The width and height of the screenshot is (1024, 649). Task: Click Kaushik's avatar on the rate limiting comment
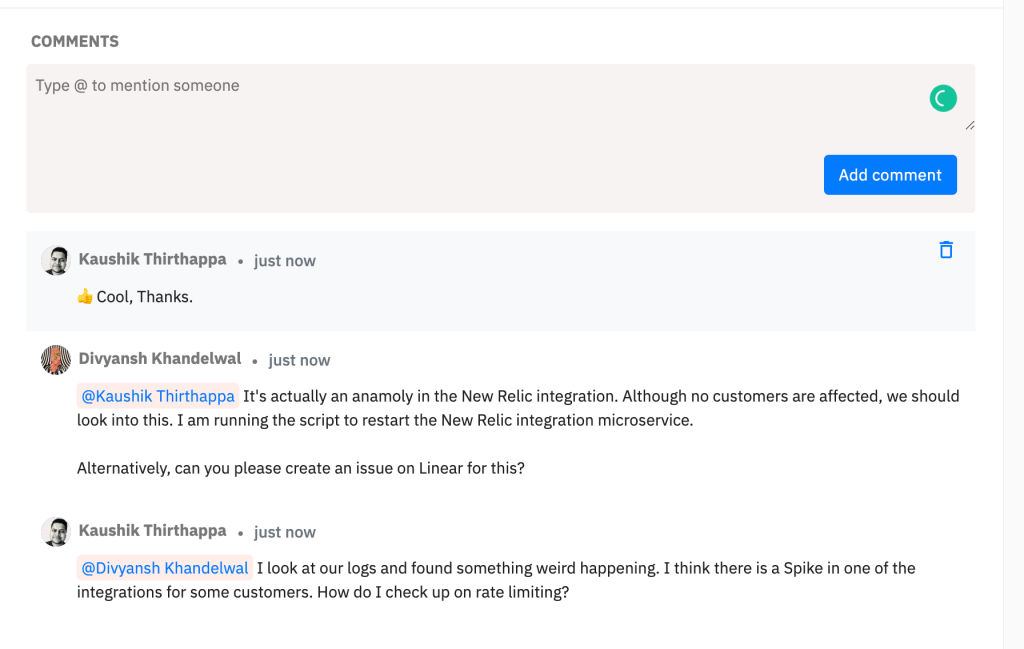(x=55, y=532)
